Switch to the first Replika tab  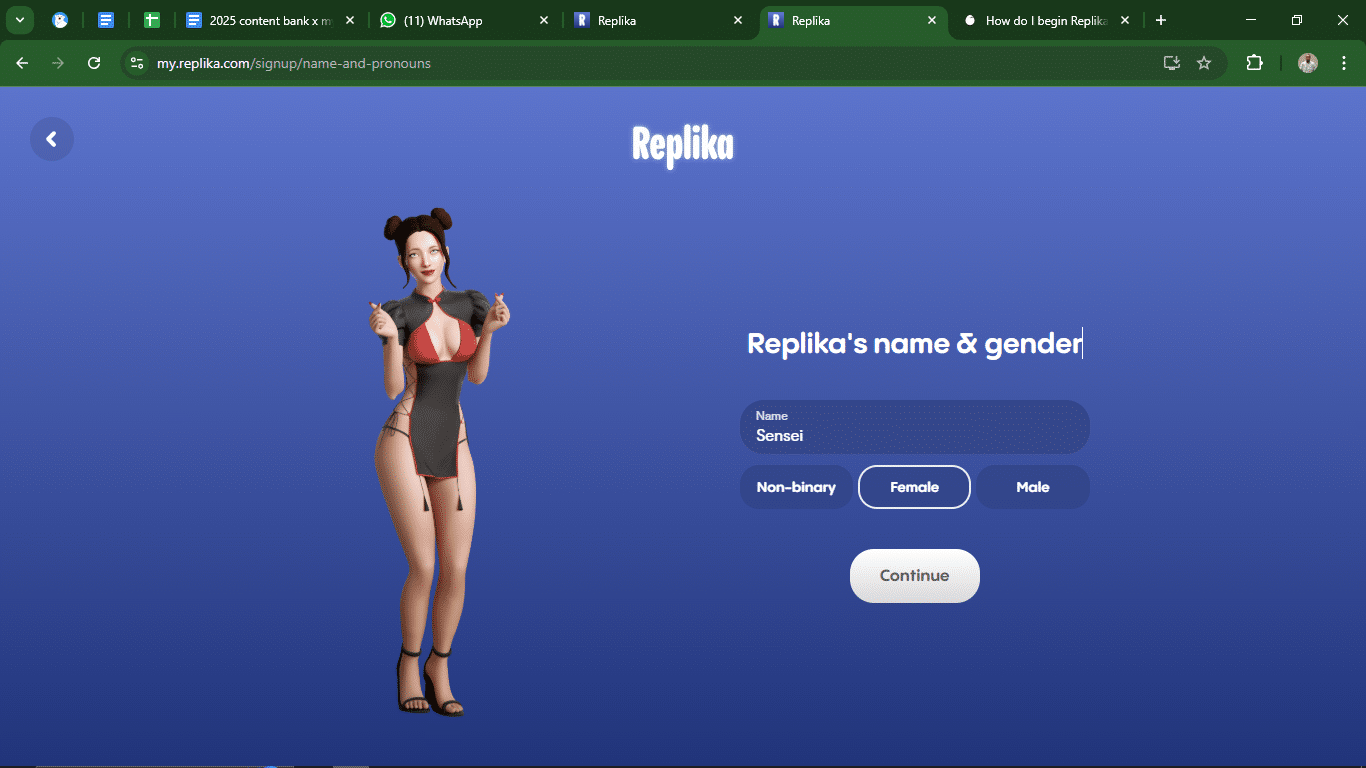[659, 20]
